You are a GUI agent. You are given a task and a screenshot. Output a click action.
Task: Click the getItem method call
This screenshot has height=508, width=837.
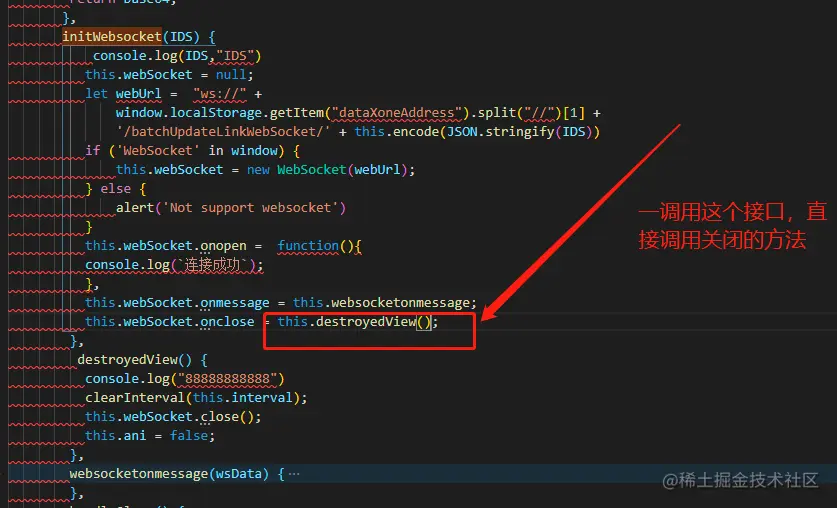point(296,113)
